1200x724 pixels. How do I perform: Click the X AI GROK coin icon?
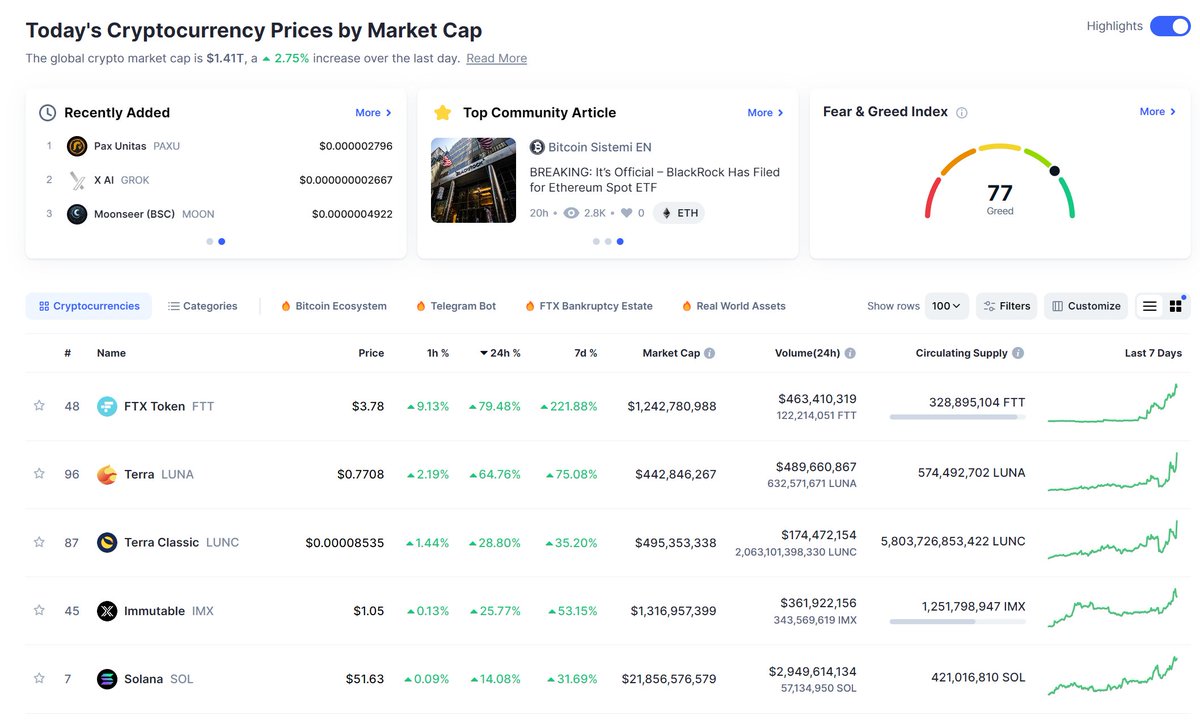click(x=77, y=180)
